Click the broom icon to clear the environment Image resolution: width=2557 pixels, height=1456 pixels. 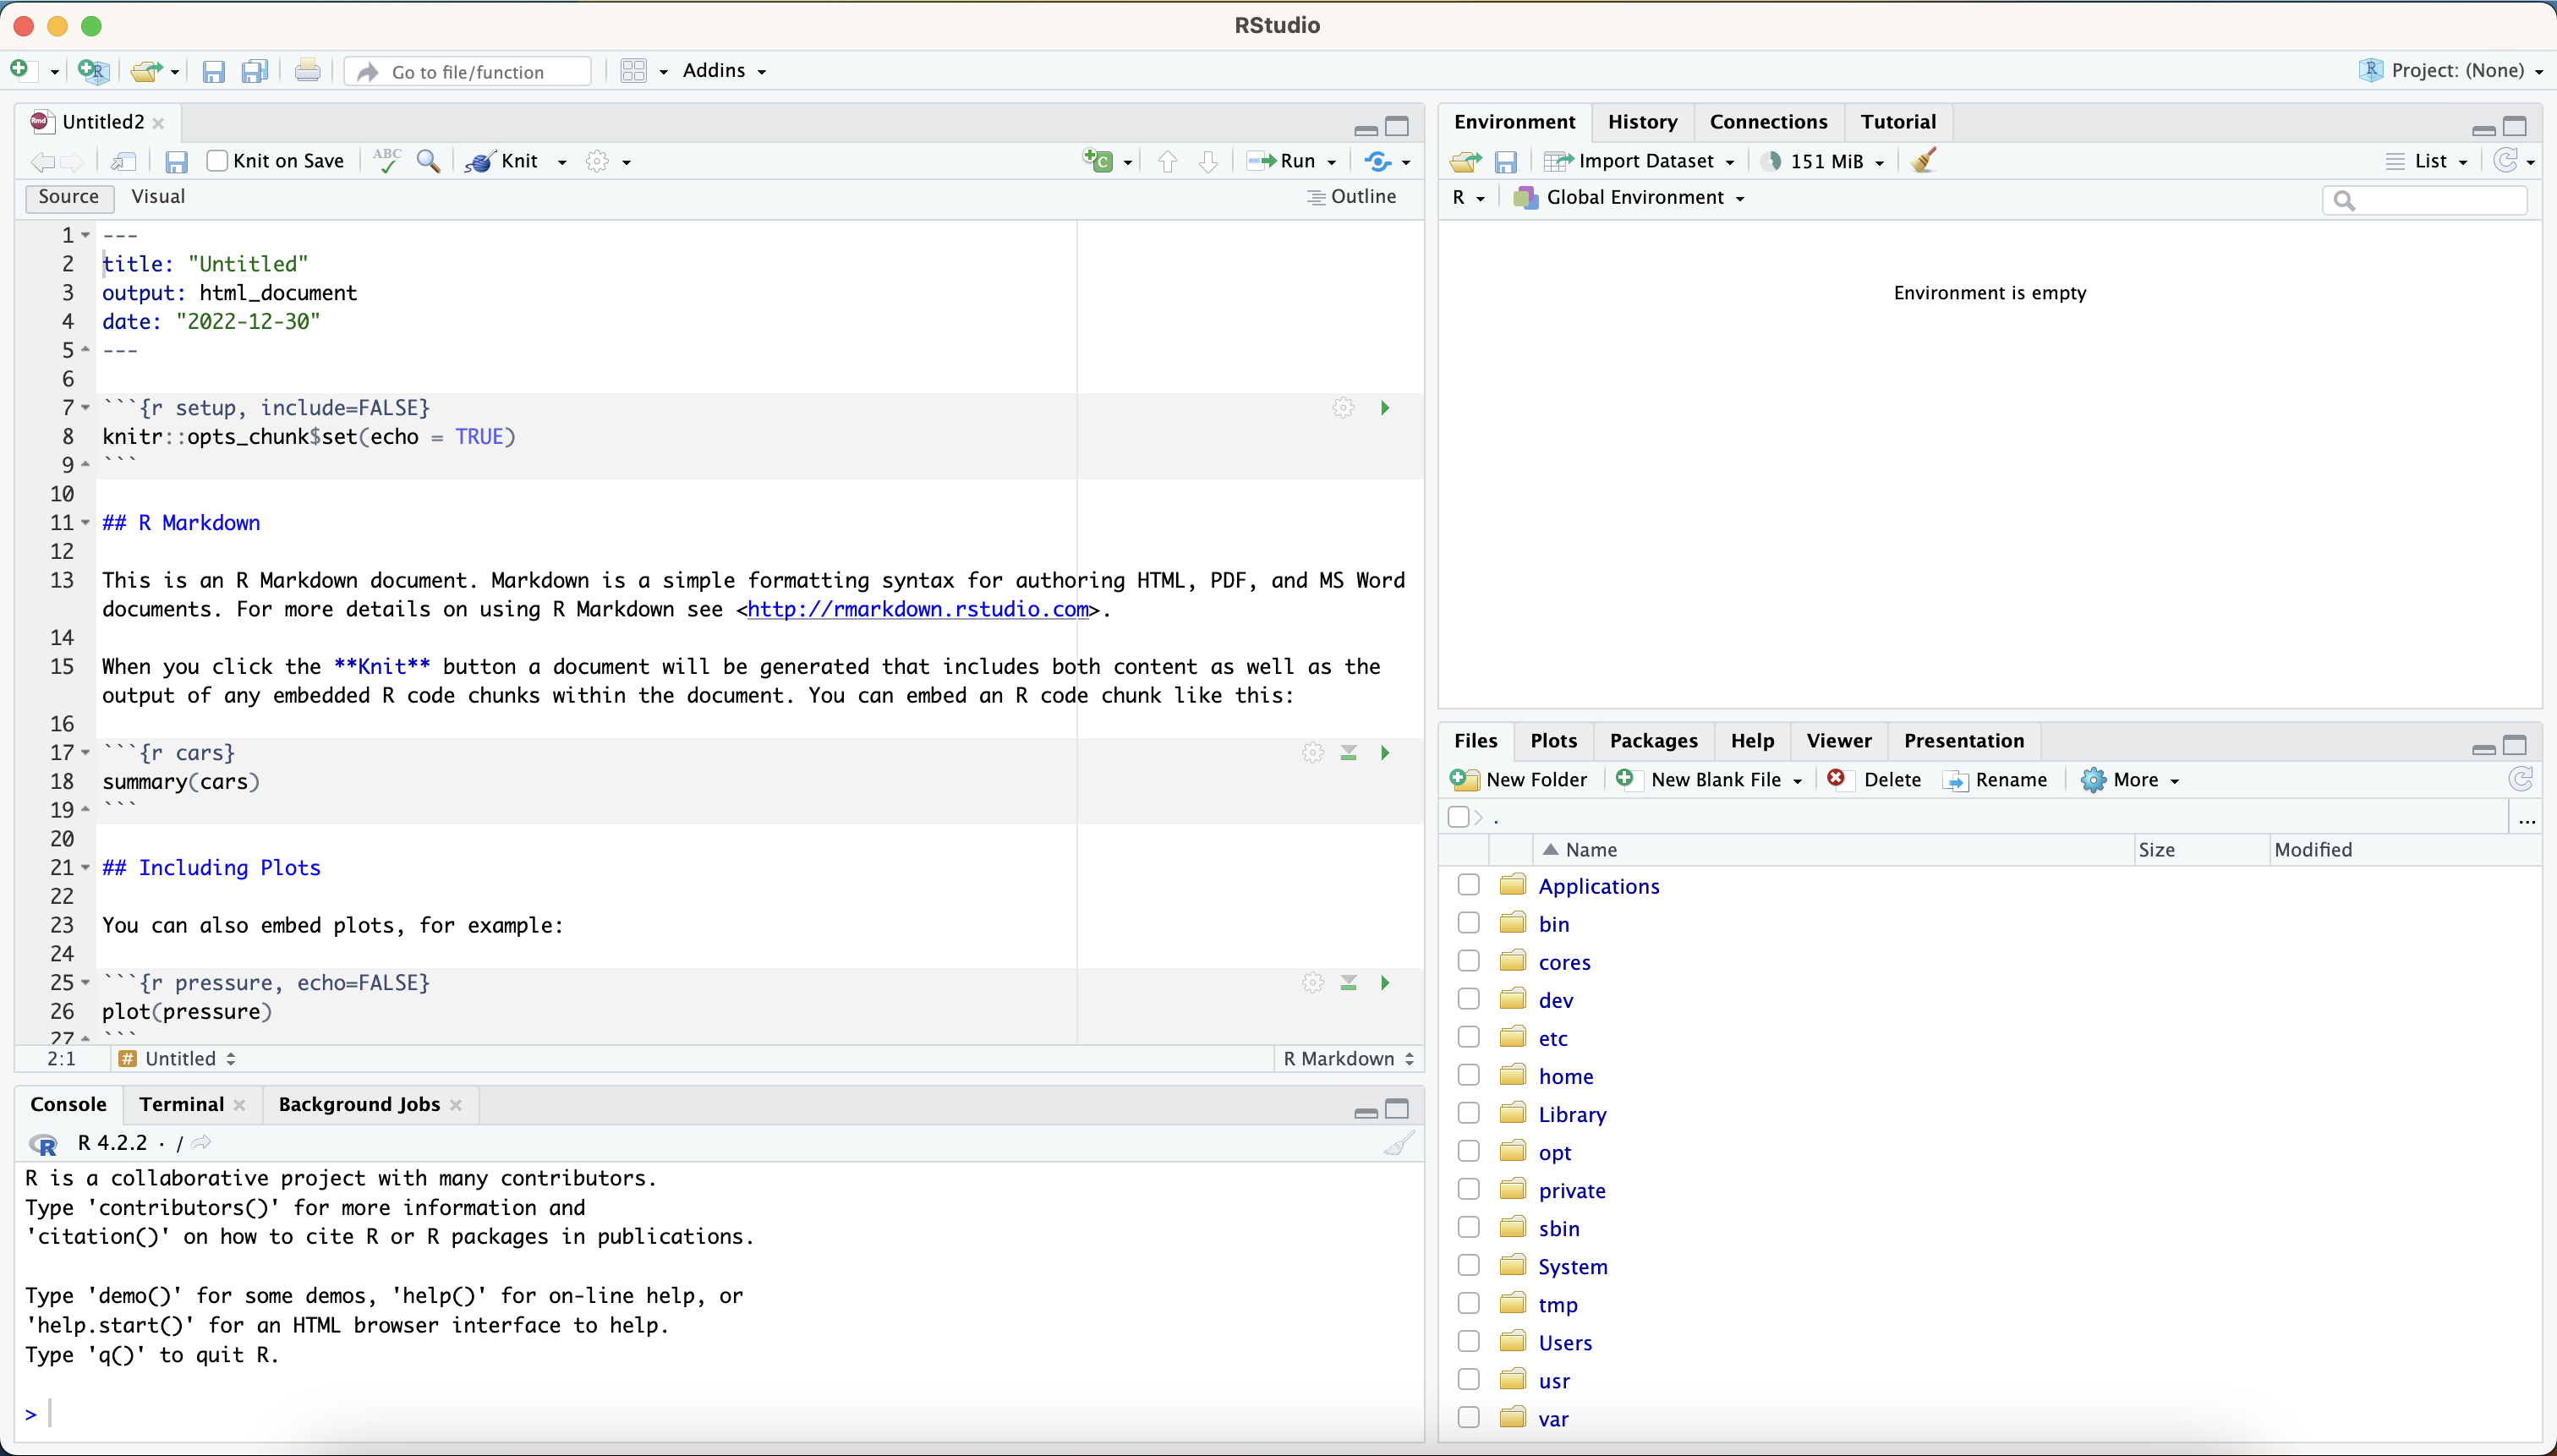pyautogui.click(x=1924, y=161)
